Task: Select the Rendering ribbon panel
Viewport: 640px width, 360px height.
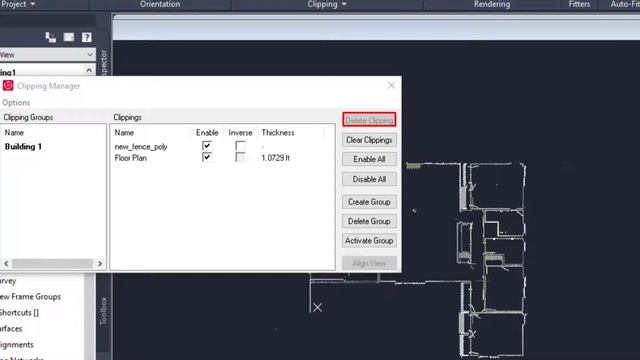Action: point(492,4)
